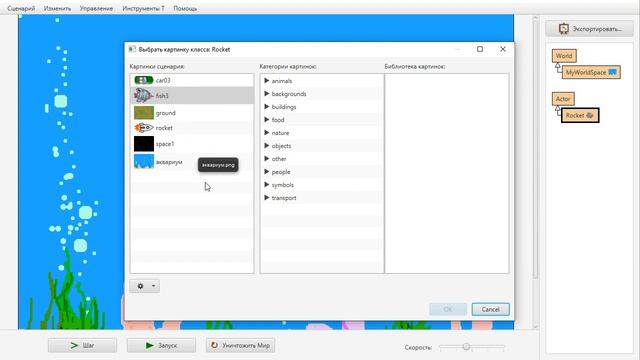Expand the objects category
The height and width of the screenshot is (360, 640).
click(267, 146)
